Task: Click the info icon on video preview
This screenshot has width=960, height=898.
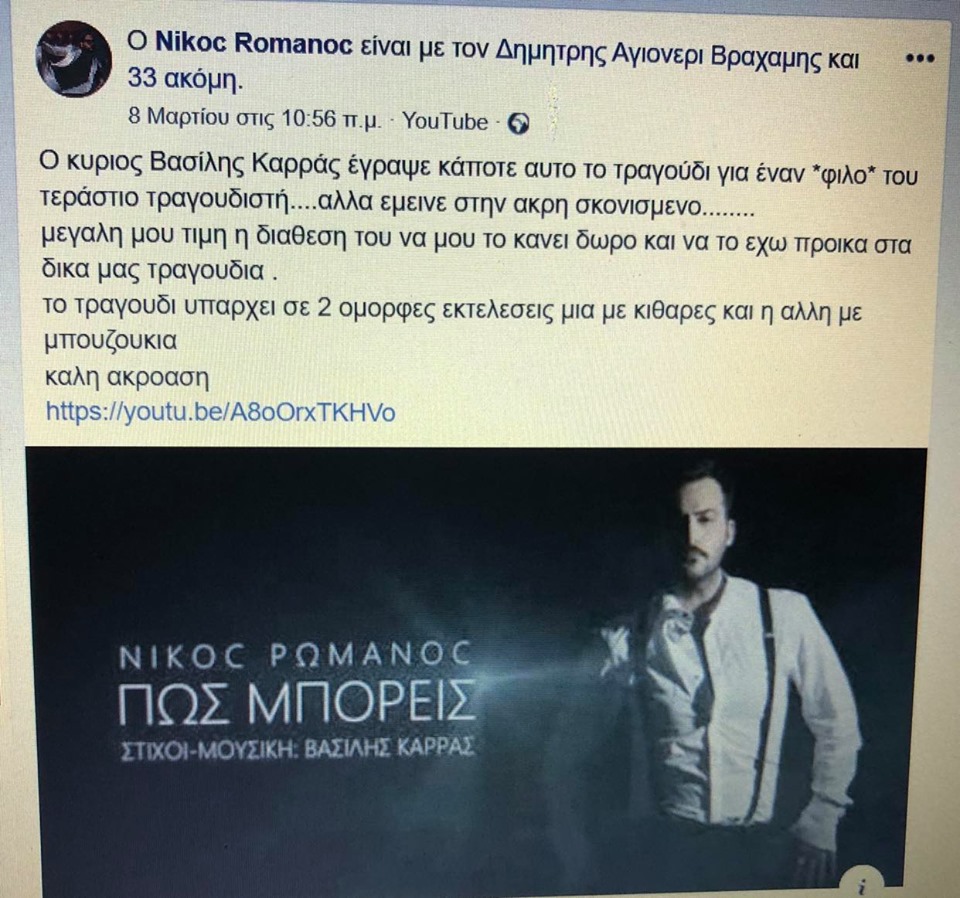Action: tap(862, 885)
